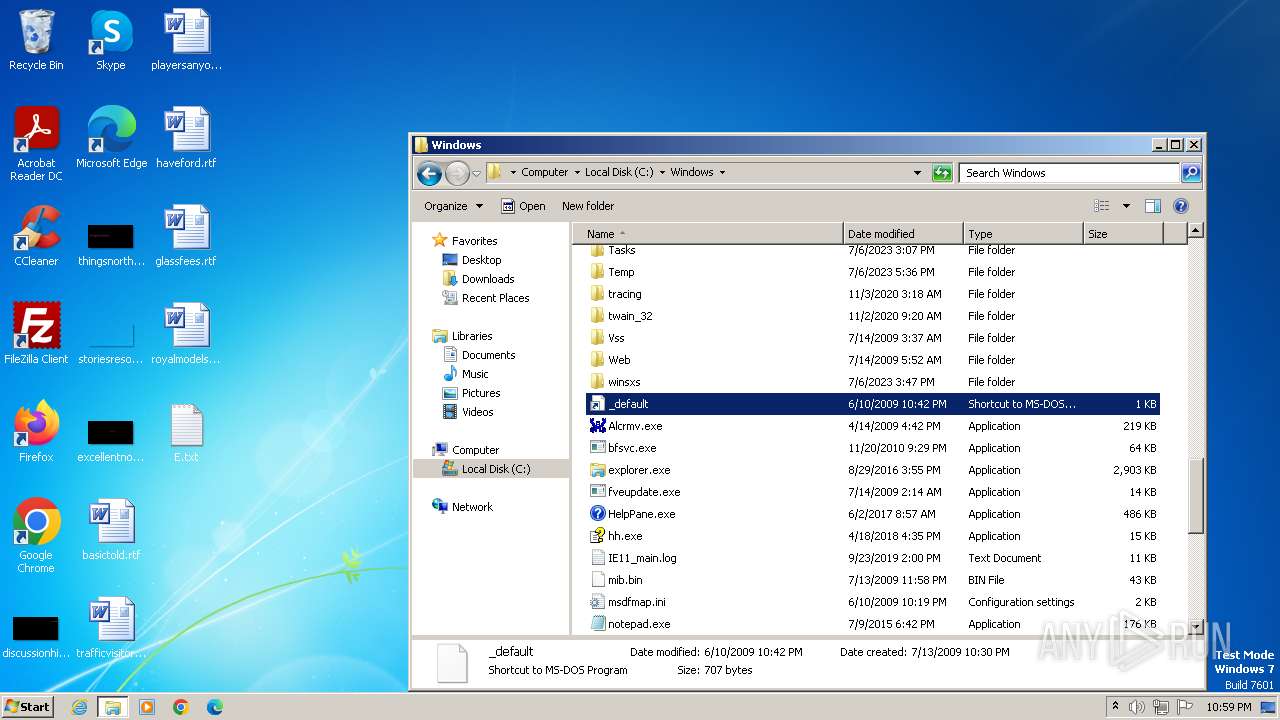Open view options dropdown arrow
1280x720 pixels.
pyautogui.click(x=1126, y=206)
